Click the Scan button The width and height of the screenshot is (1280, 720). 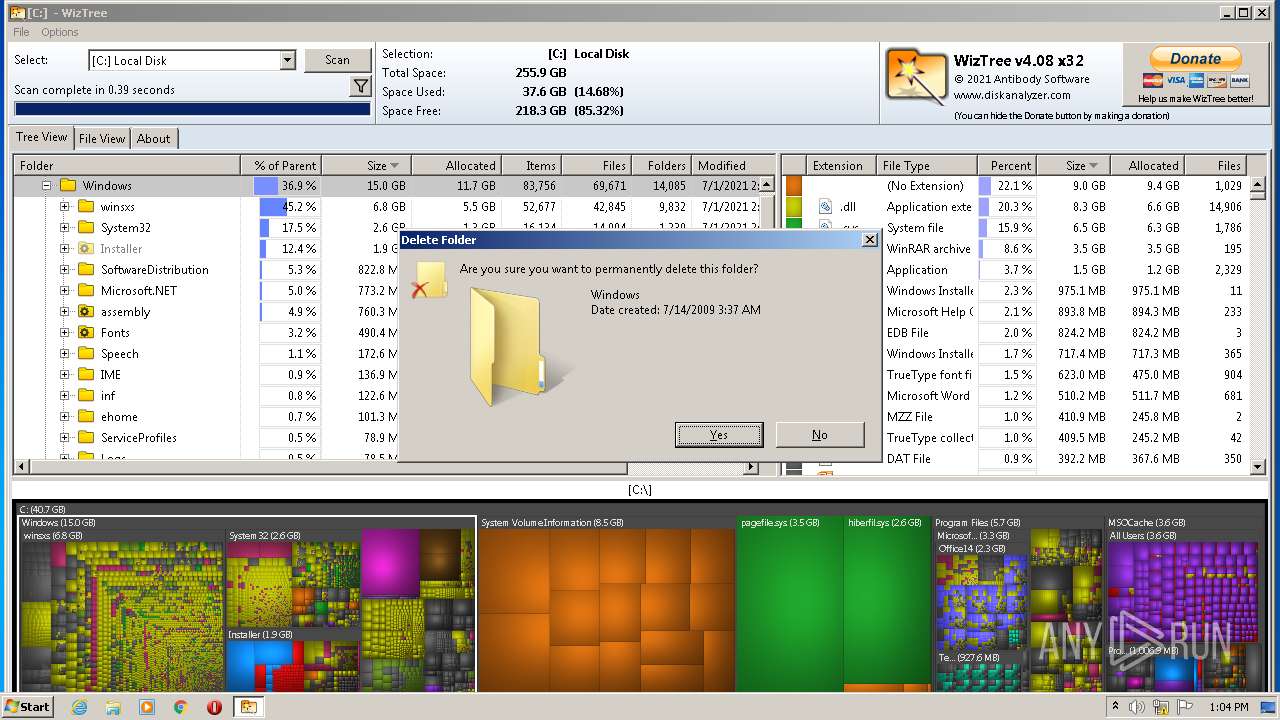(x=337, y=60)
